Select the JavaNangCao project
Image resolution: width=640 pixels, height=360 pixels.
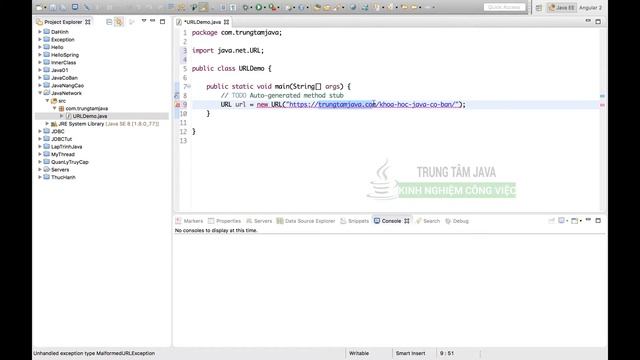point(67,86)
